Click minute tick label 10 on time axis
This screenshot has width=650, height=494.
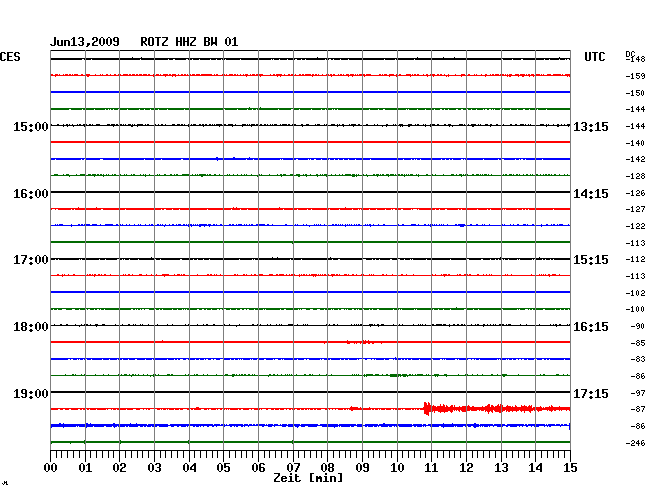[397, 468]
